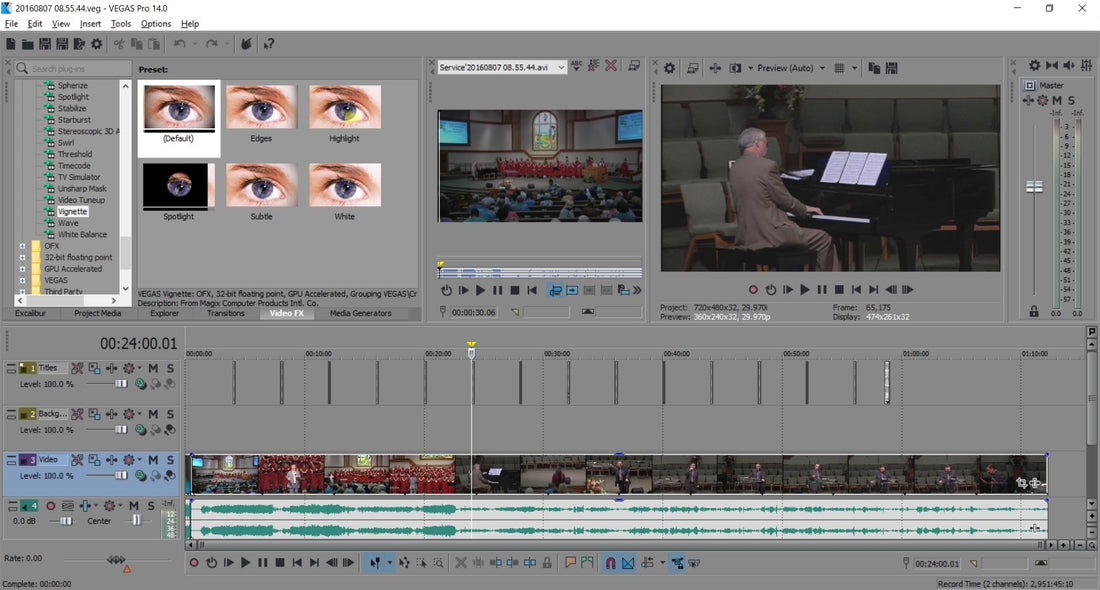Enable snapping with the magnet icon
The image size is (1100, 590).
[x=611, y=562]
